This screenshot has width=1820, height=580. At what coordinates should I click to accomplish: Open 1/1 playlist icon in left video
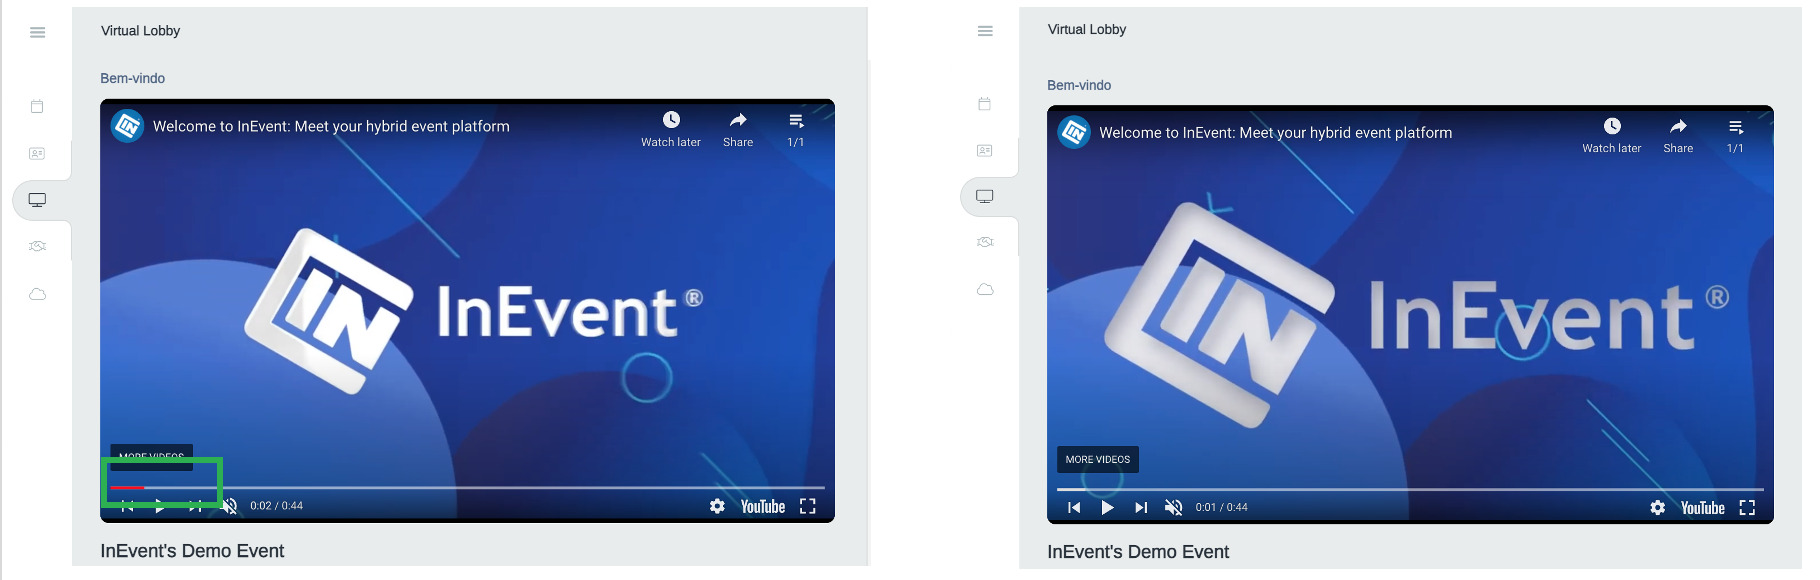[796, 129]
